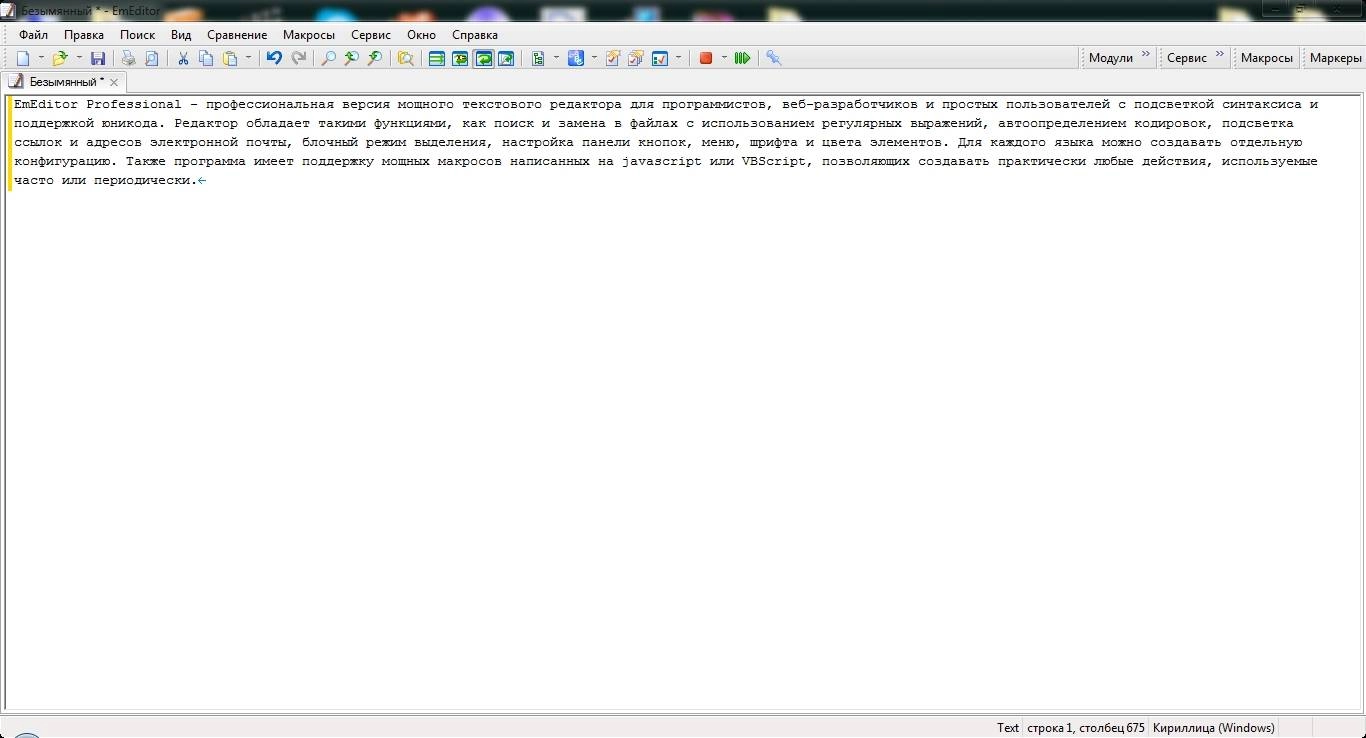
Task: Click Find Previous, the middle magnifier icon
Action: click(351, 58)
